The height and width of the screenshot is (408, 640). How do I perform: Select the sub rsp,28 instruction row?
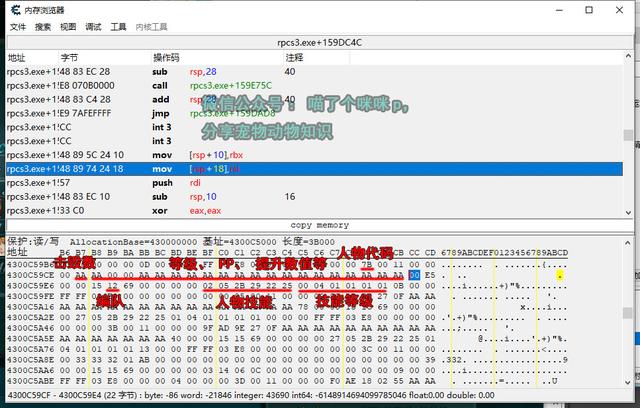click(x=314, y=72)
